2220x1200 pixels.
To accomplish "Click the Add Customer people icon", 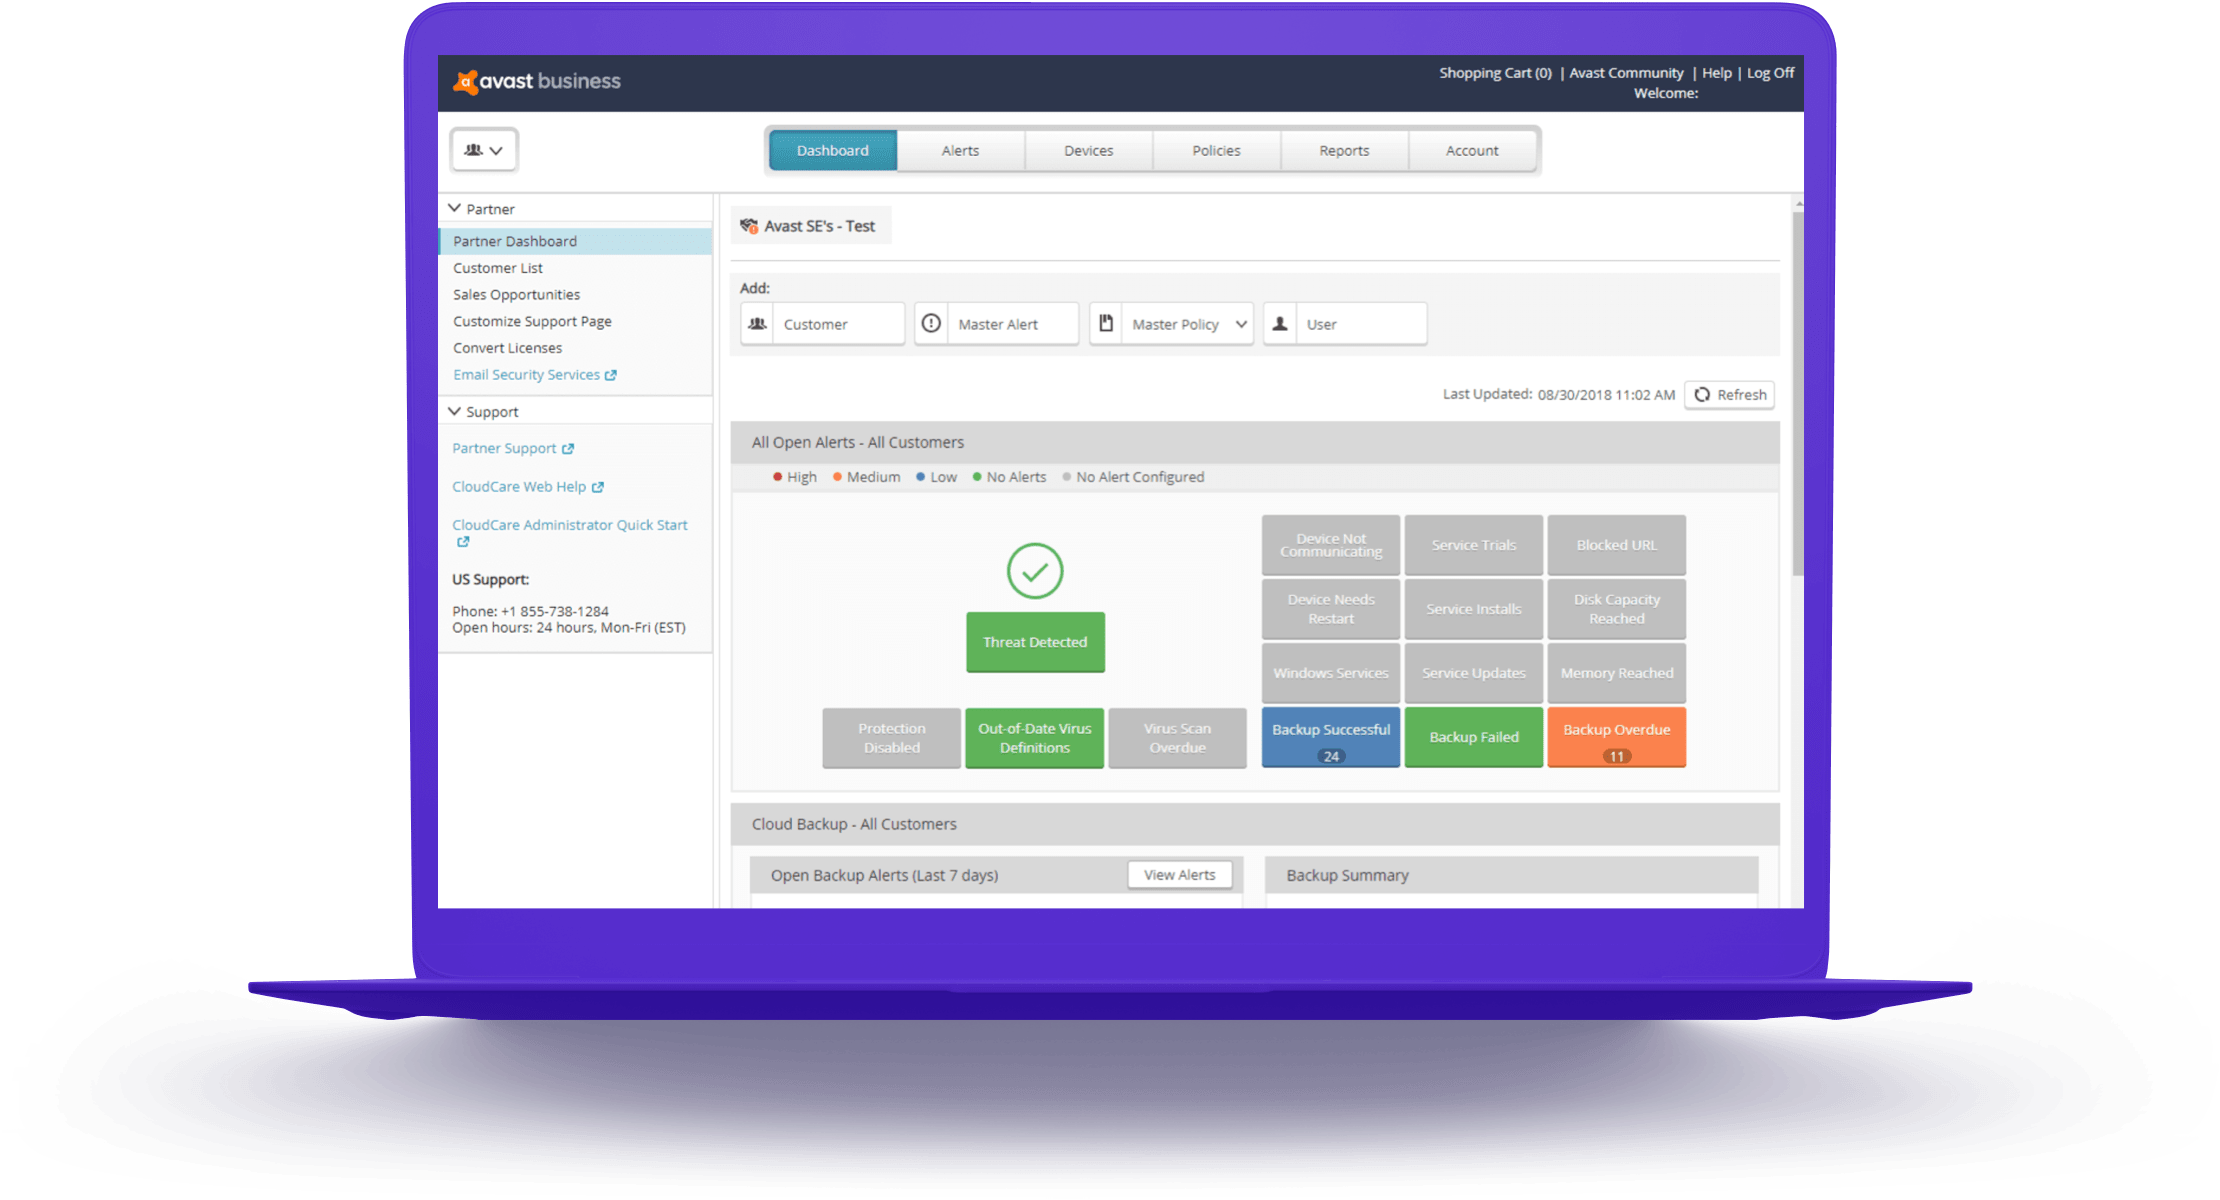I will [x=757, y=324].
